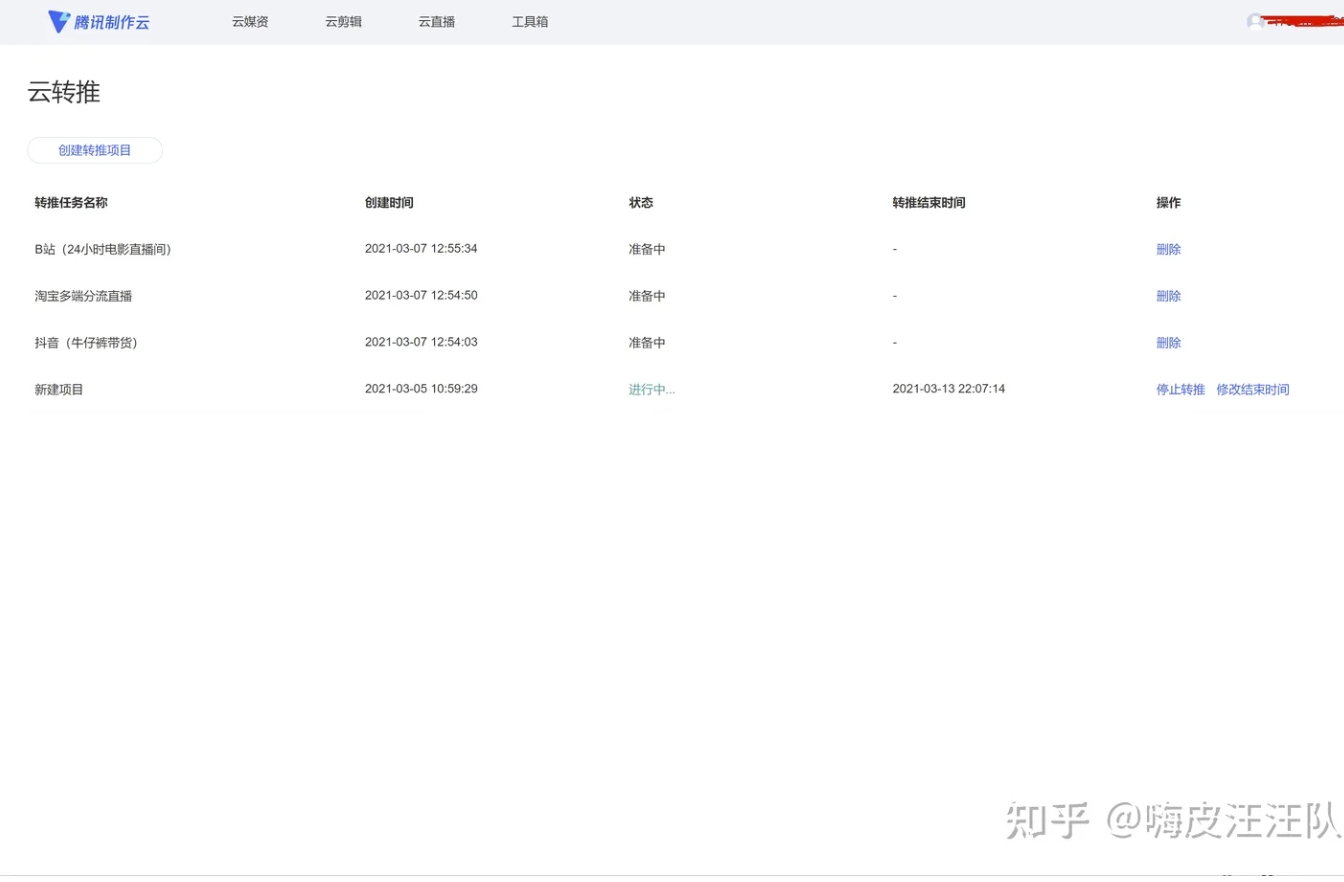Click the 创建转推项目 button

click(95, 151)
